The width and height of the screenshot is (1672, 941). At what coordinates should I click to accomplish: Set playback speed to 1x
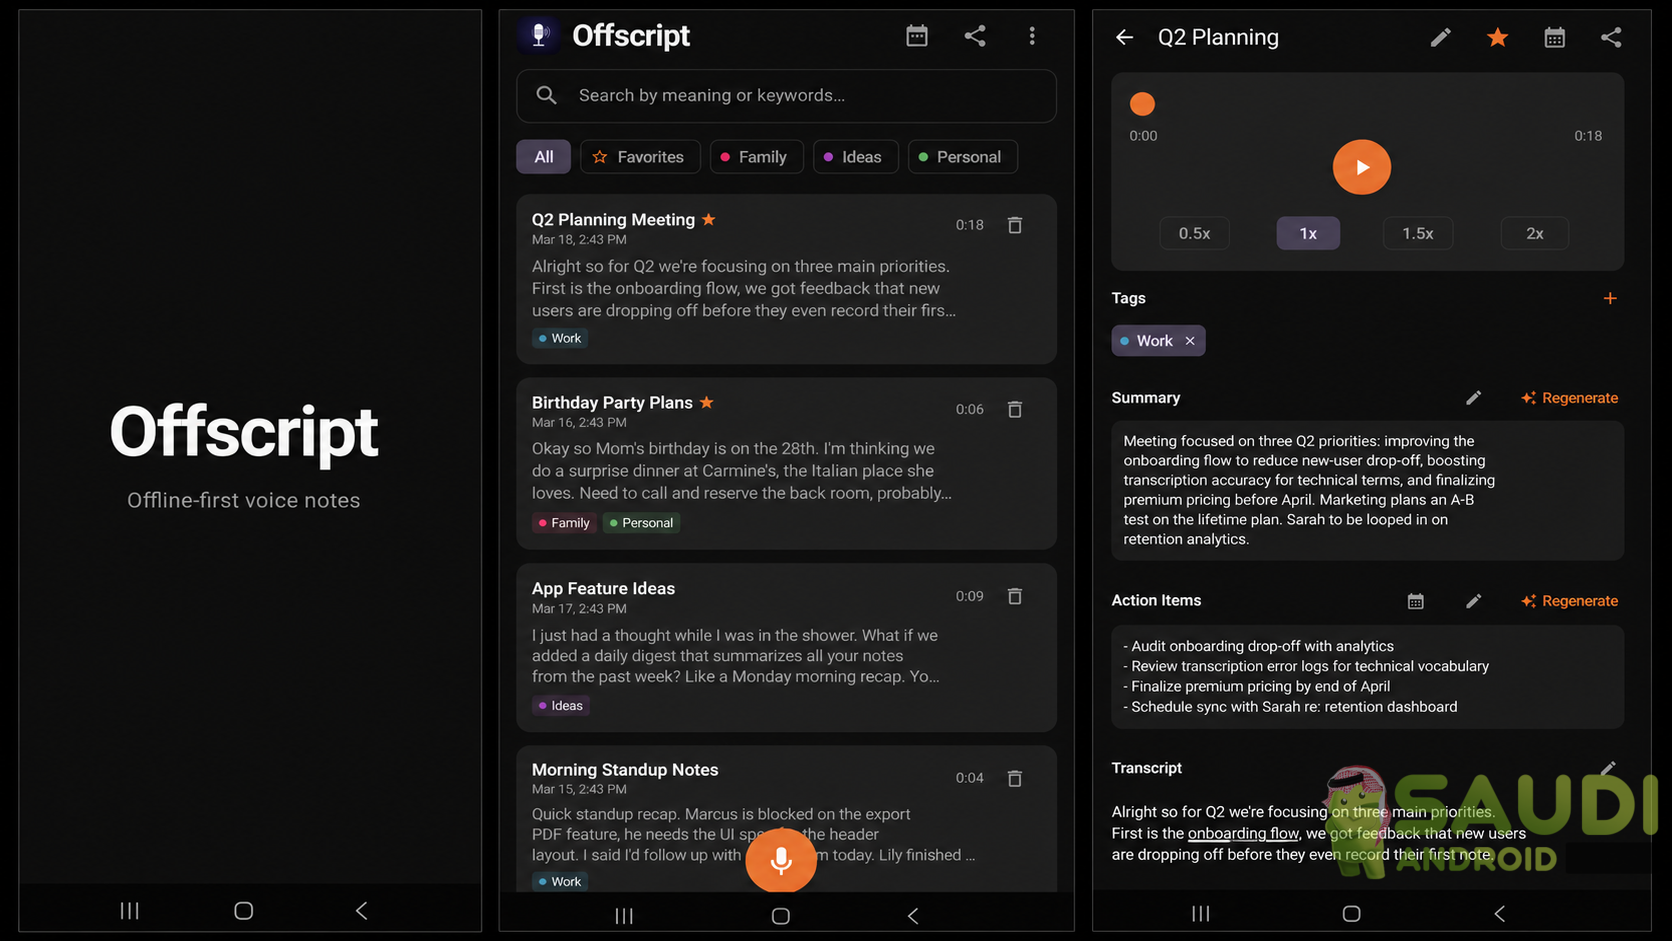point(1308,233)
